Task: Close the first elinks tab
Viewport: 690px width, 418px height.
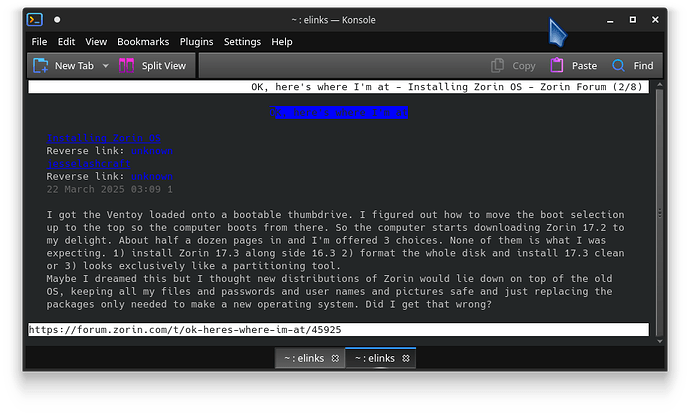Action: 335,359
